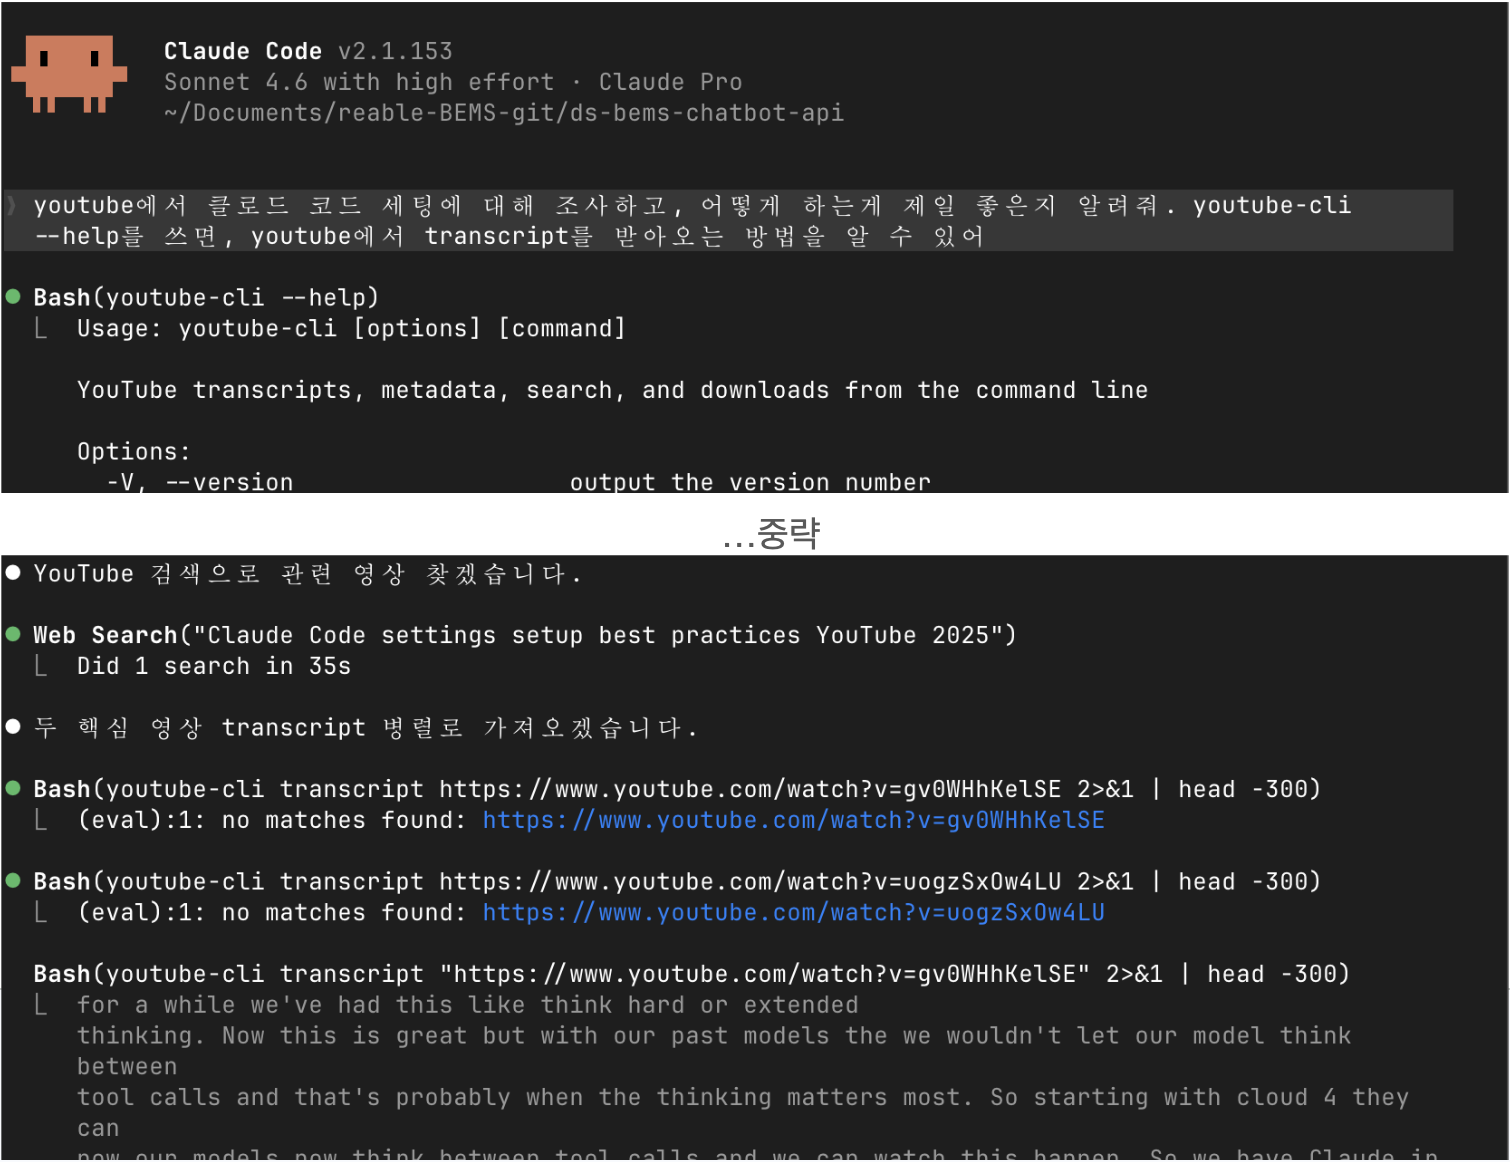Click the prompt chevron before the user message
Image resolution: width=1510 pixels, height=1162 pixels.
12,205
